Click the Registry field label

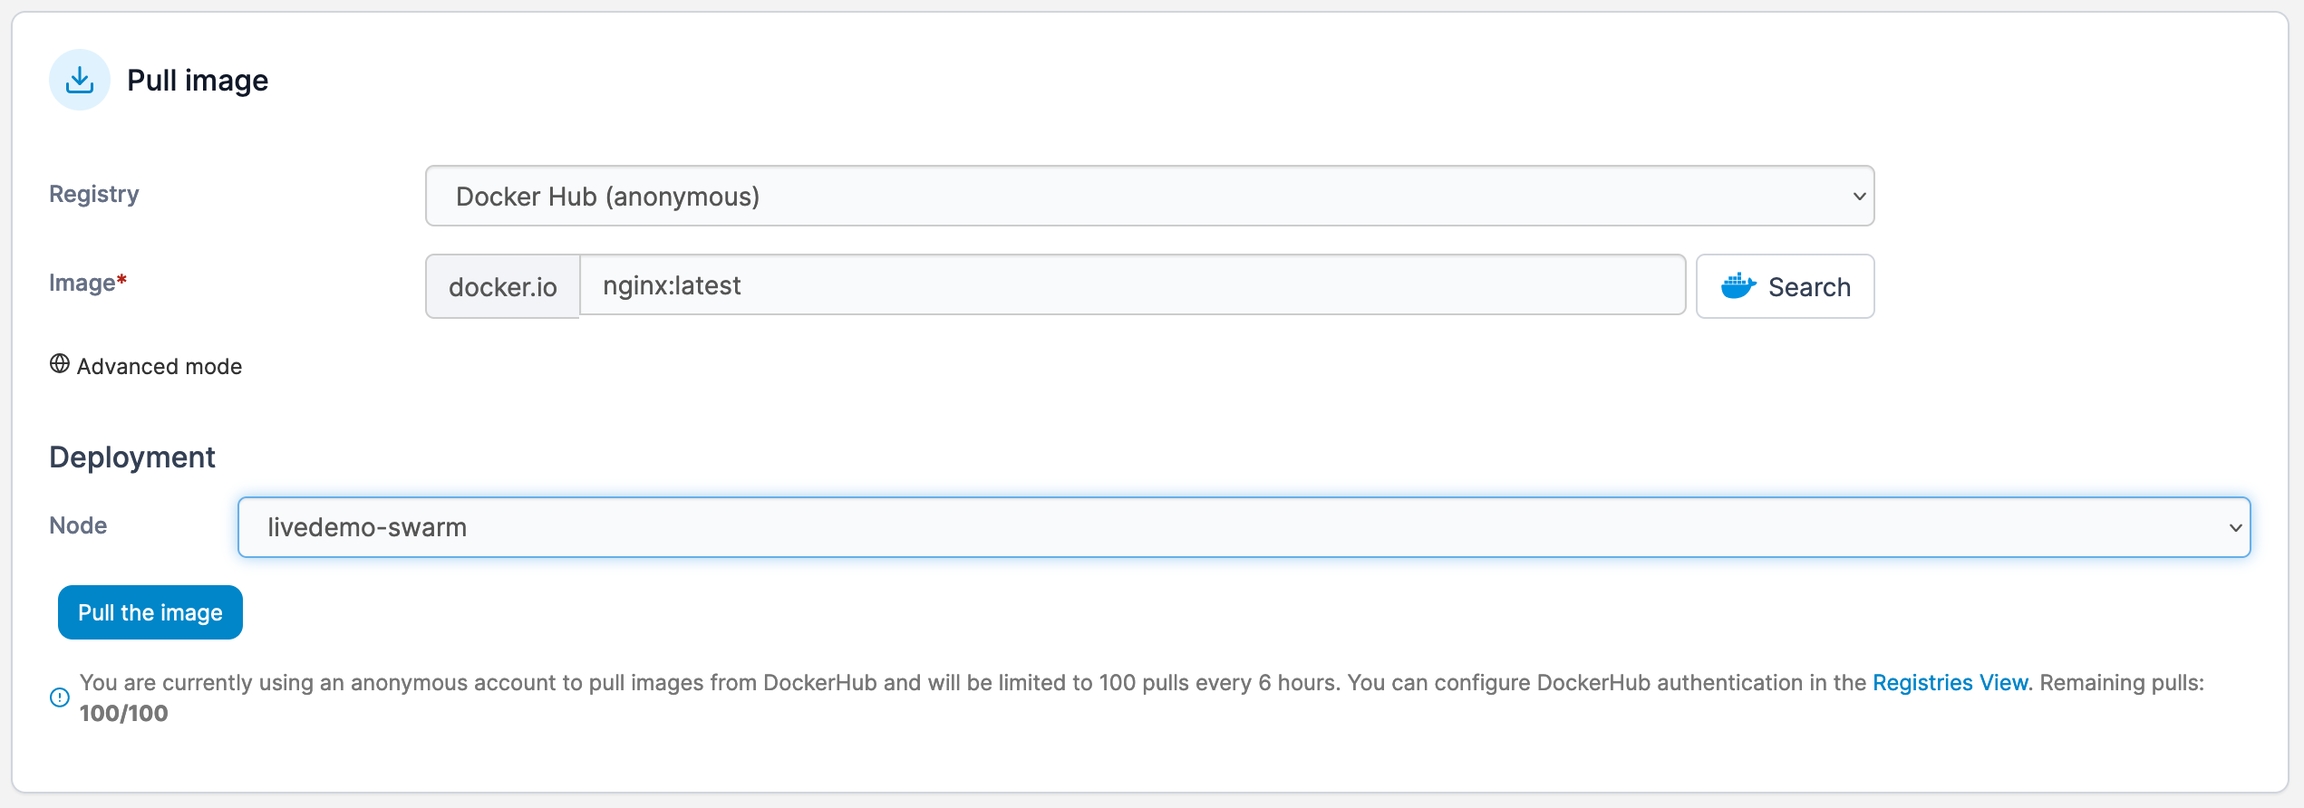click(94, 194)
